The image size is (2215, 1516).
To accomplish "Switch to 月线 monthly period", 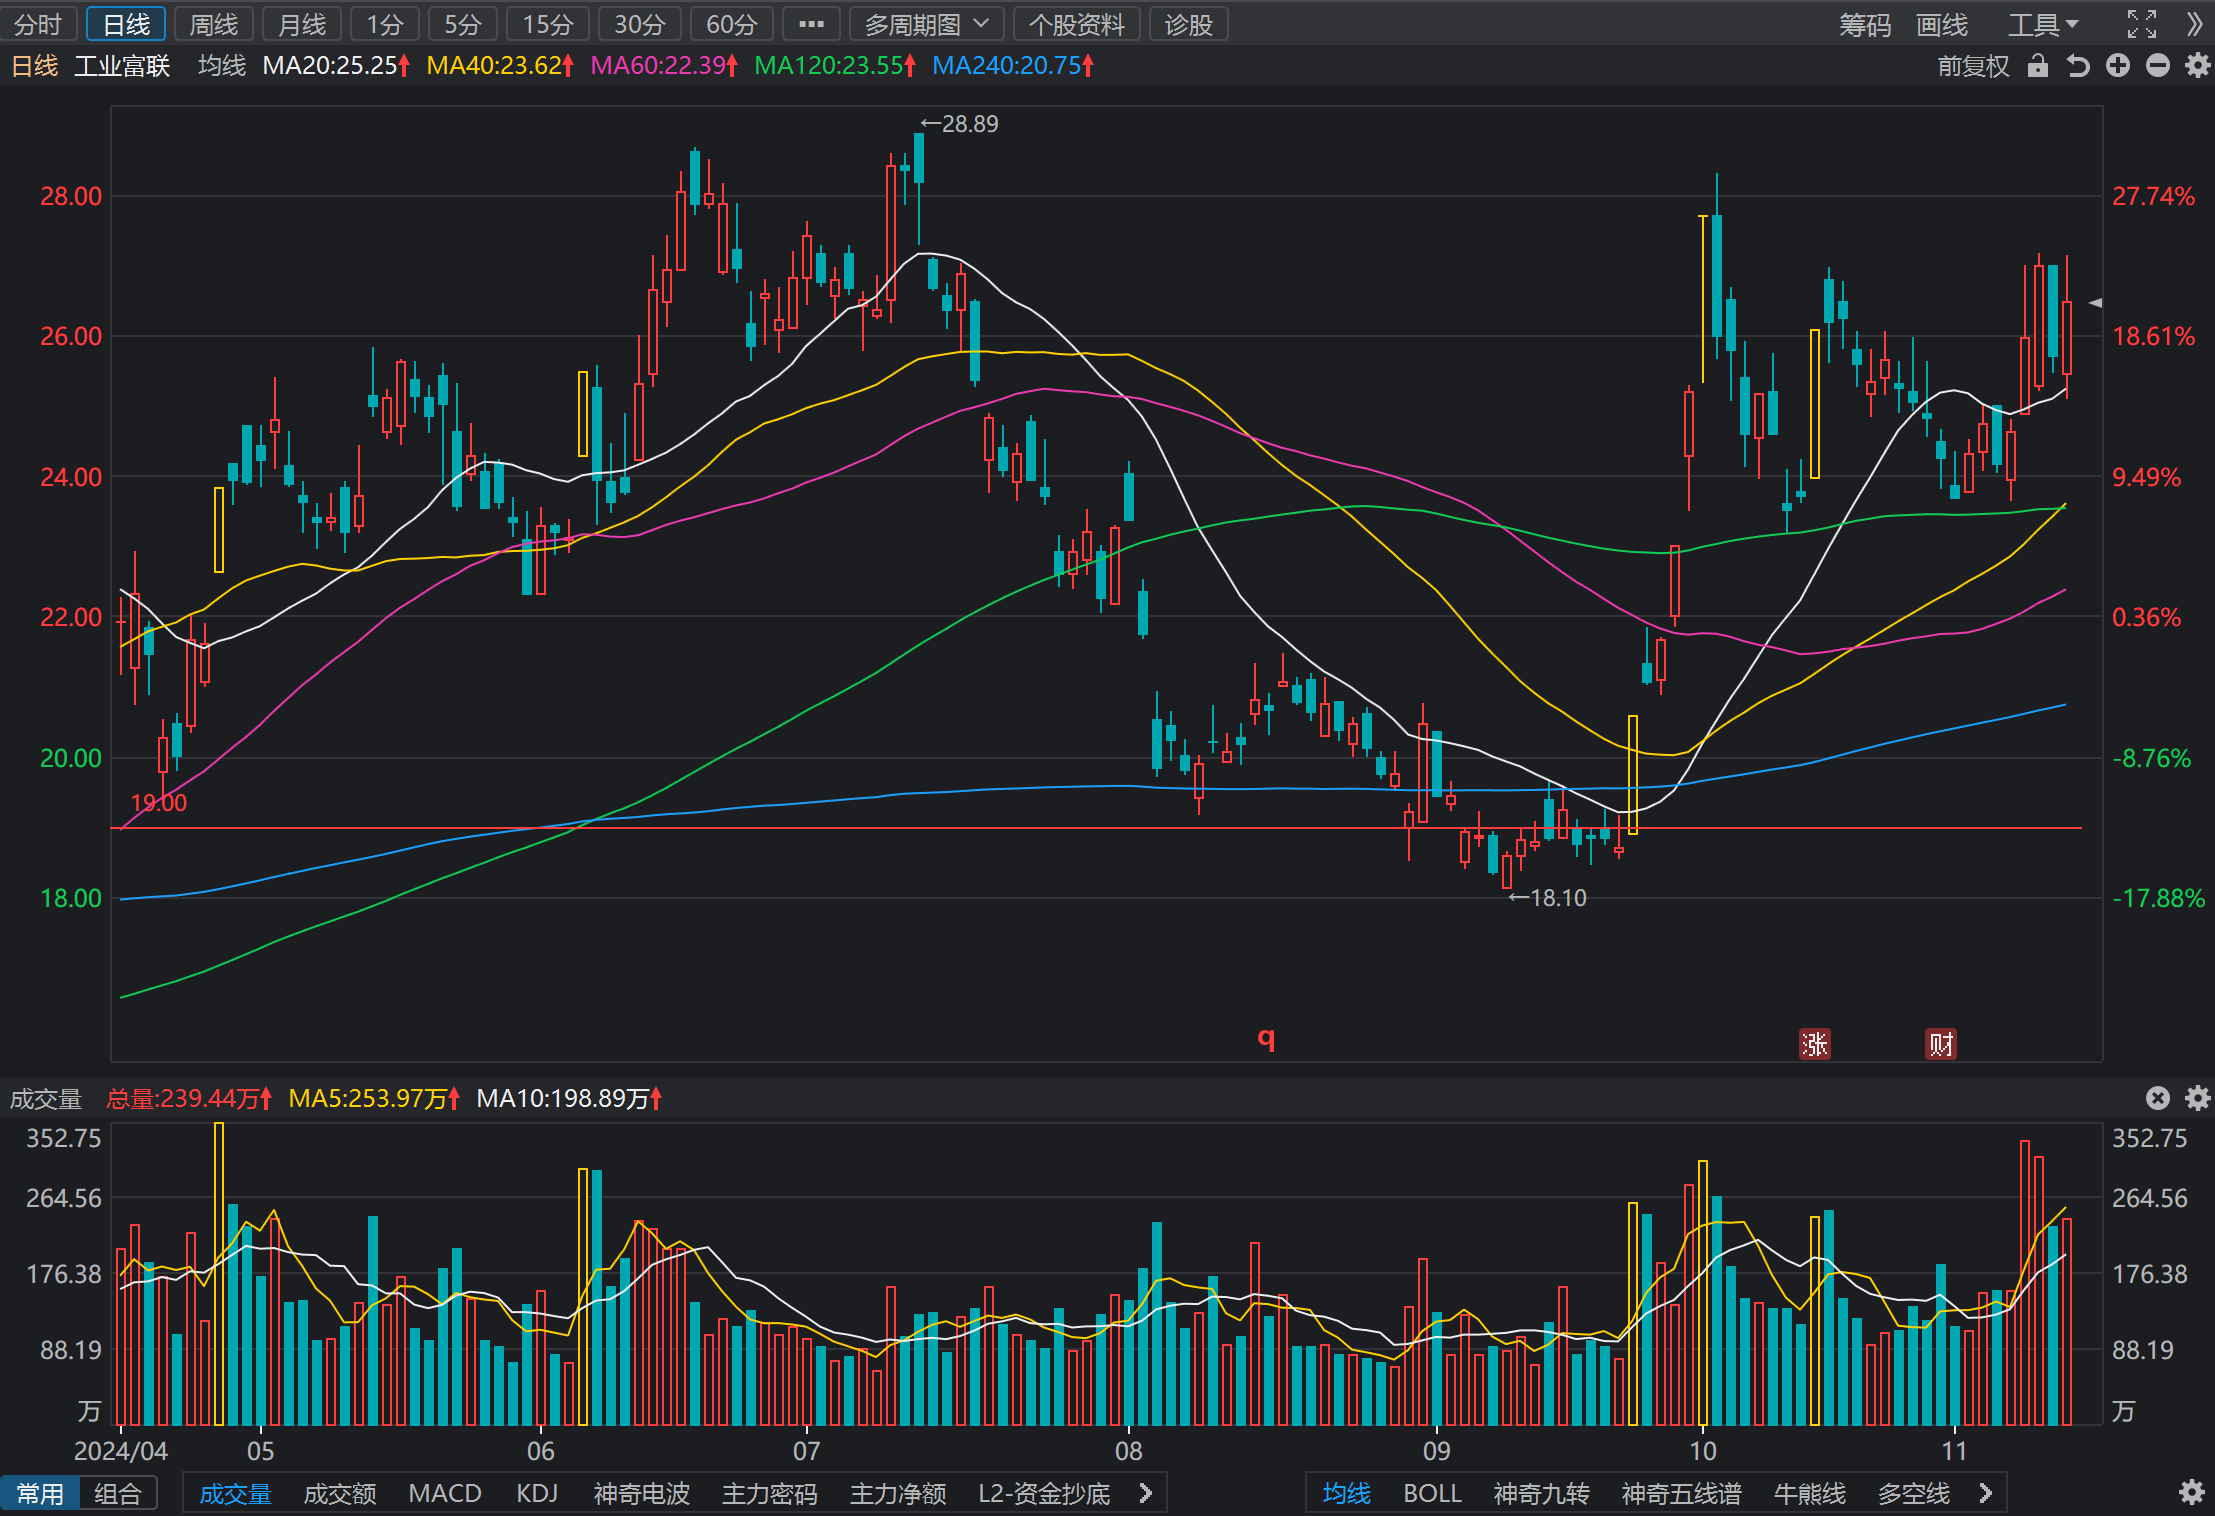I will [x=302, y=24].
